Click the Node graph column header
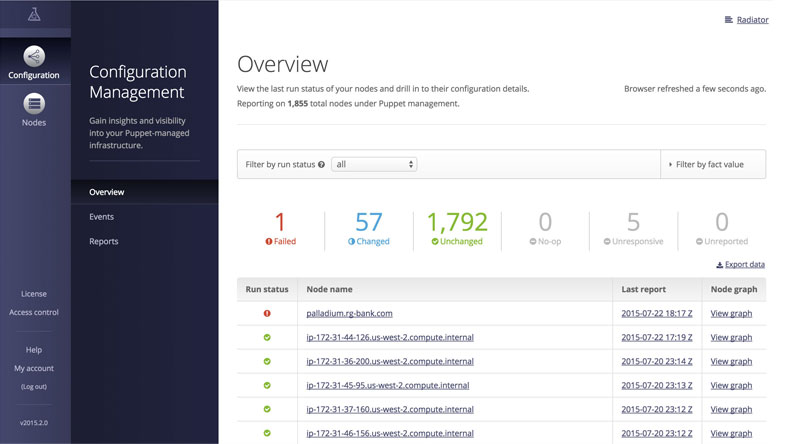785x444 pixels. coord(734,289)
